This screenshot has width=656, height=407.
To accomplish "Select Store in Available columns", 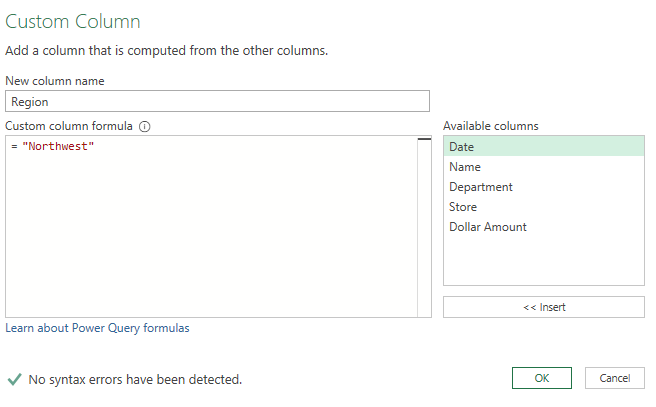I will [543, 207].
